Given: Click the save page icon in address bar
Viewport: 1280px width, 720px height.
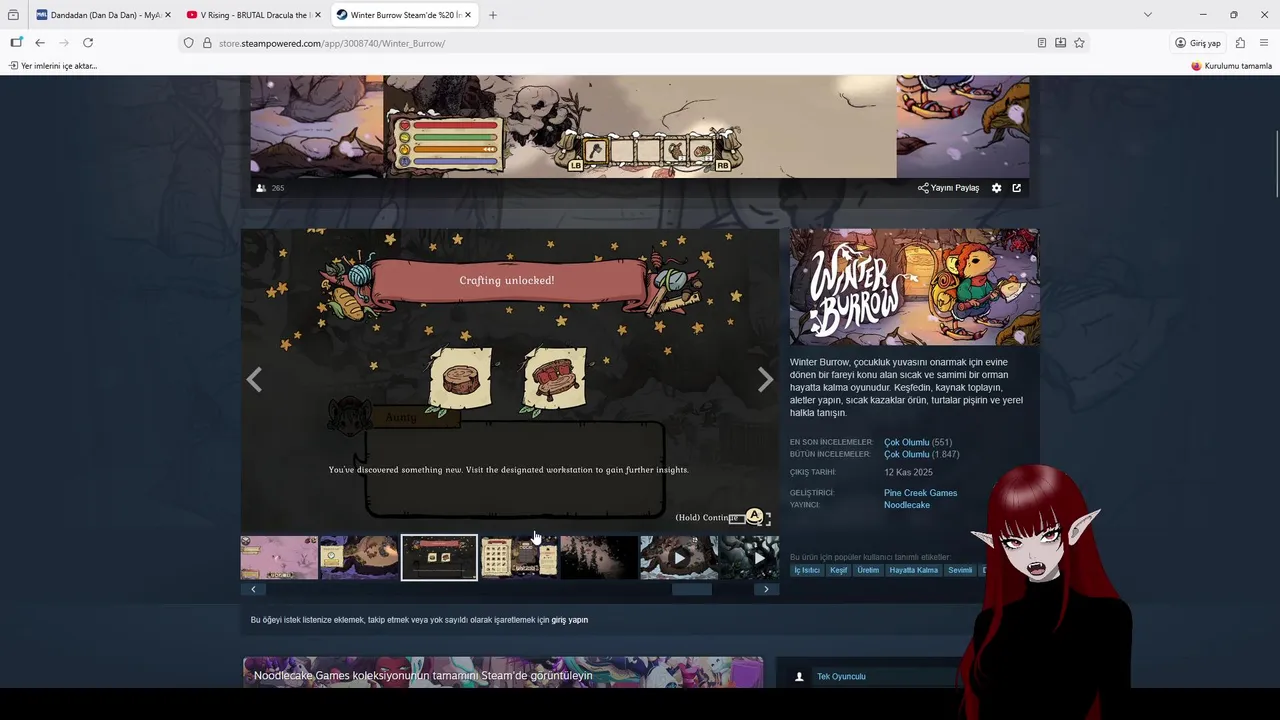Looking at the screenshot, I should tap(1060, 43).
